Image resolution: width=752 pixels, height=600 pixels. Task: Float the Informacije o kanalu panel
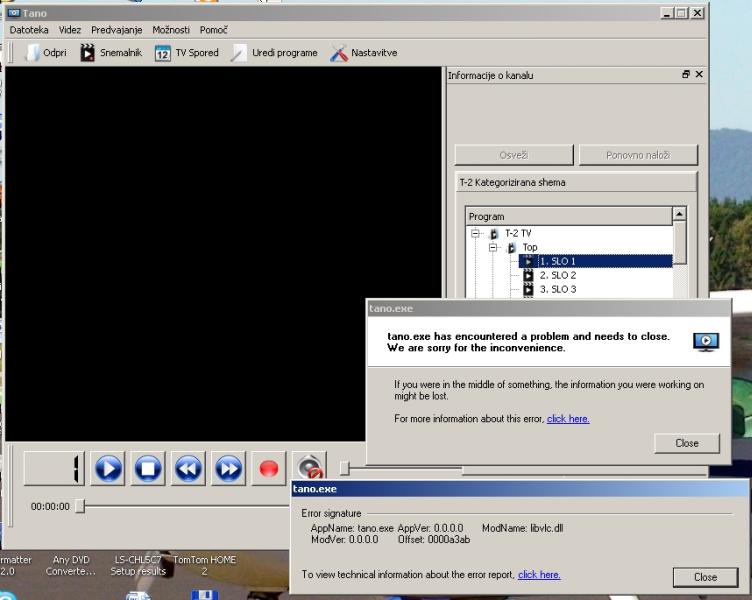[x=686, y=75]
